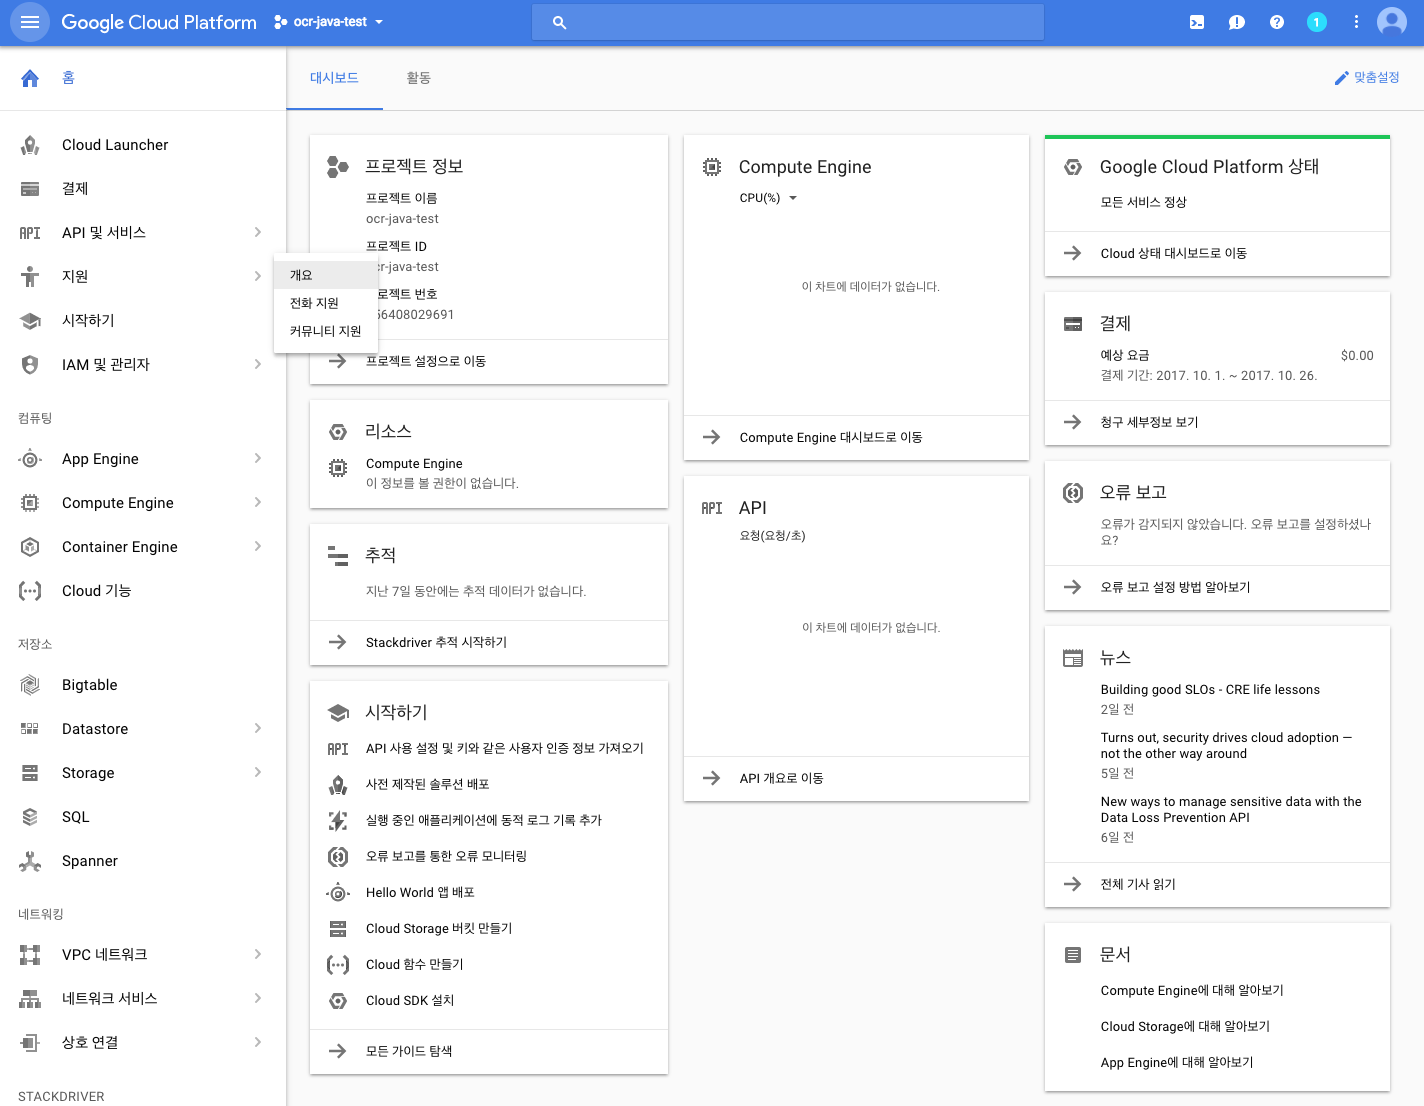Click the home icon in sidebar
This screenshot has height=1106, width=1424.
(30, 78)
